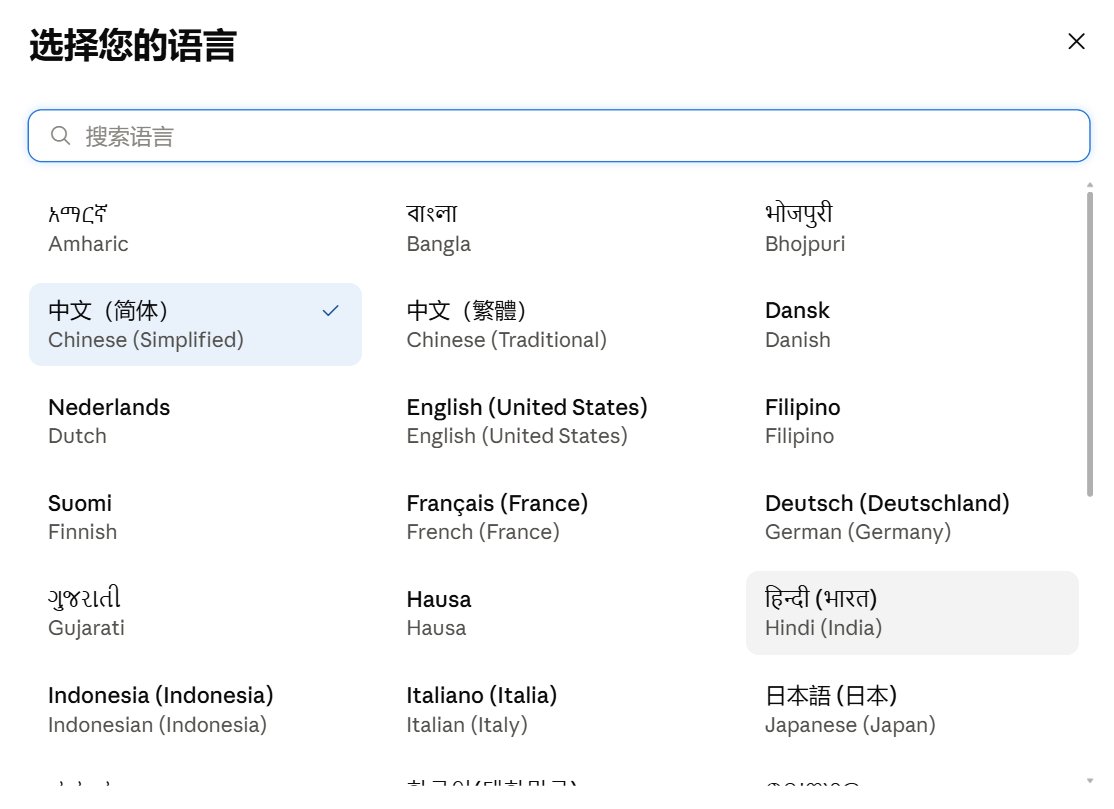Select Chinese (Simplified) option
Viewport: 1114px width, 809px height.
[x=195, y=325]
